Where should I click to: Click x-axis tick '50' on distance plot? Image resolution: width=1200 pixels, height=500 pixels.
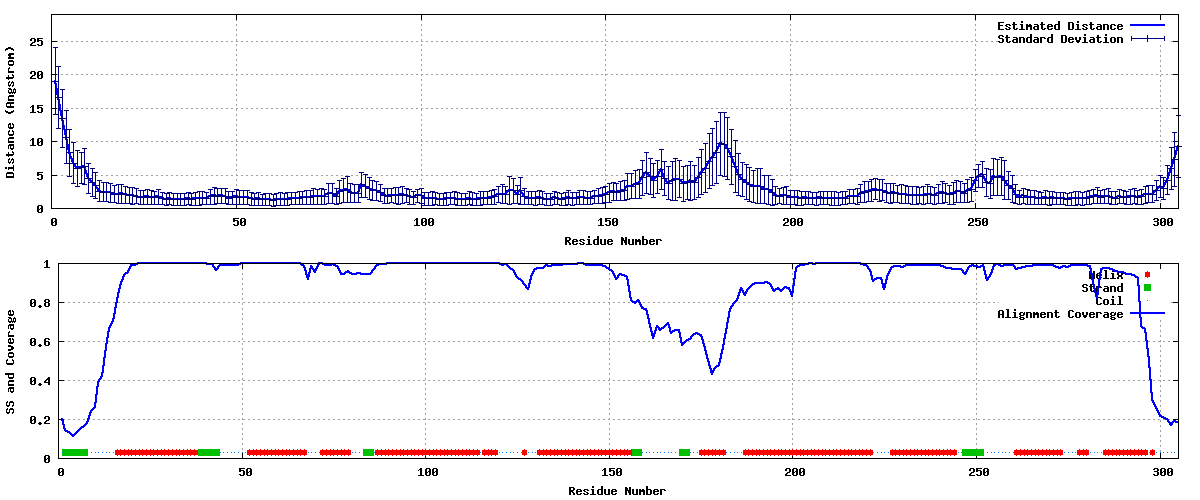(239, 222)
